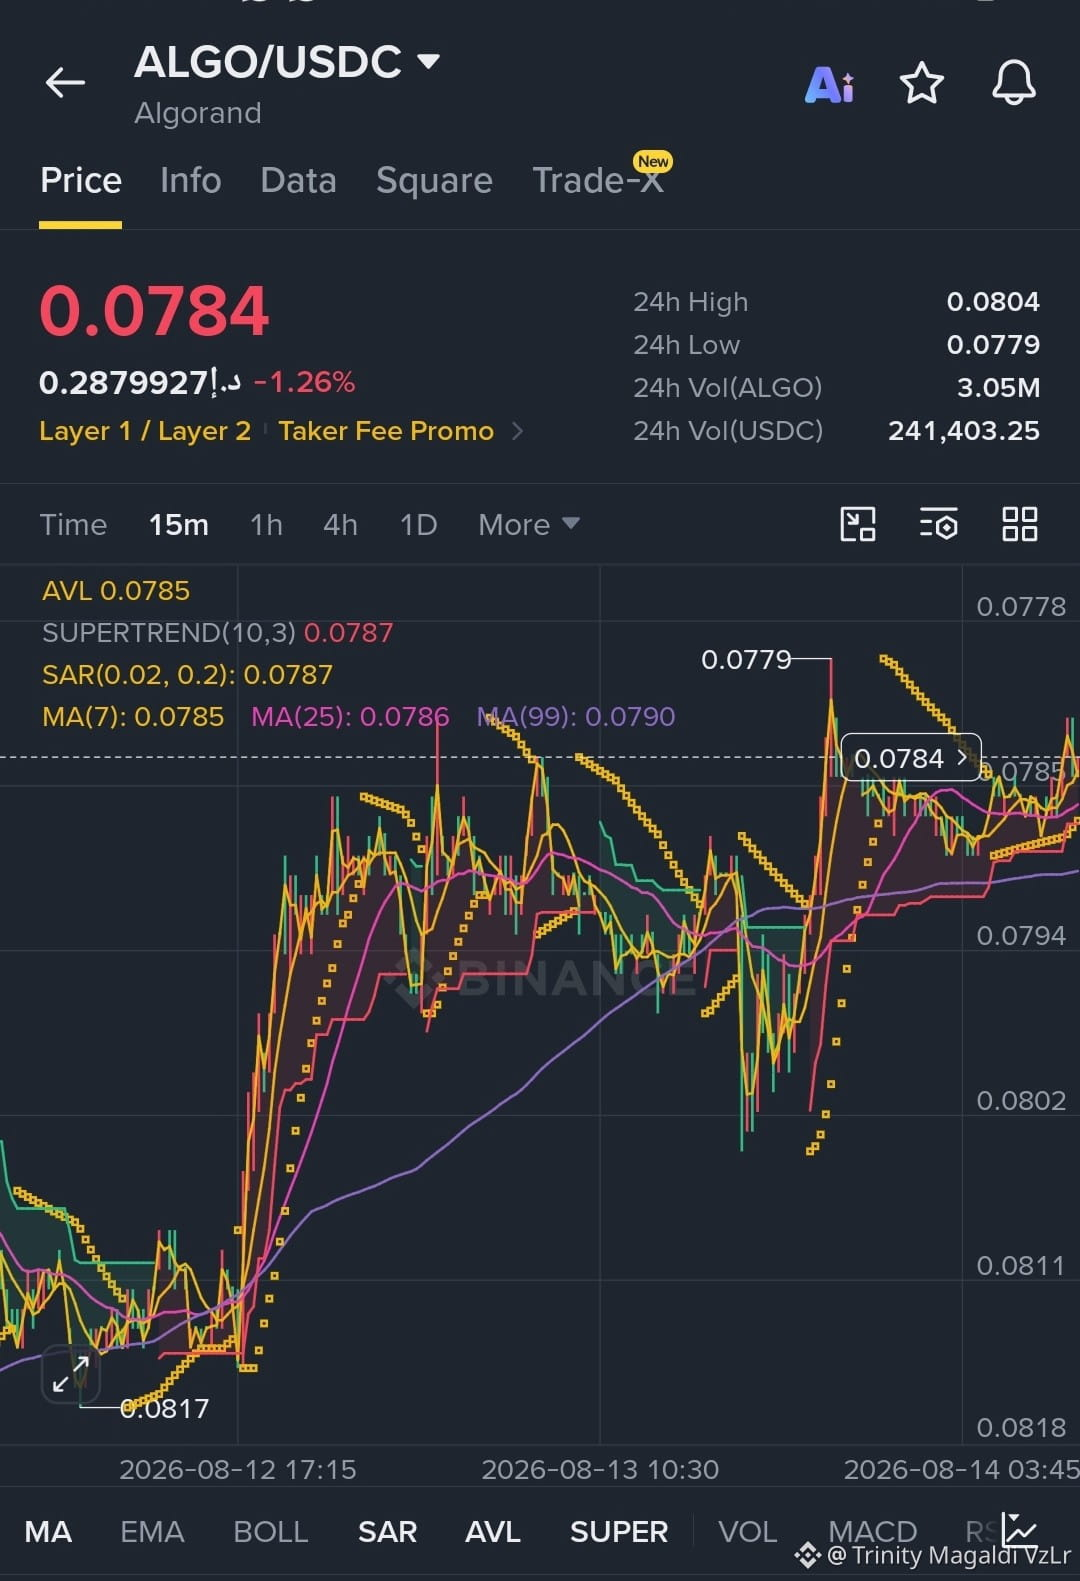Tap the 24h Vol(ALGO) value 3.05M
The height and width of the screenshot is (1581, 1080).
(x=998, y=388)
